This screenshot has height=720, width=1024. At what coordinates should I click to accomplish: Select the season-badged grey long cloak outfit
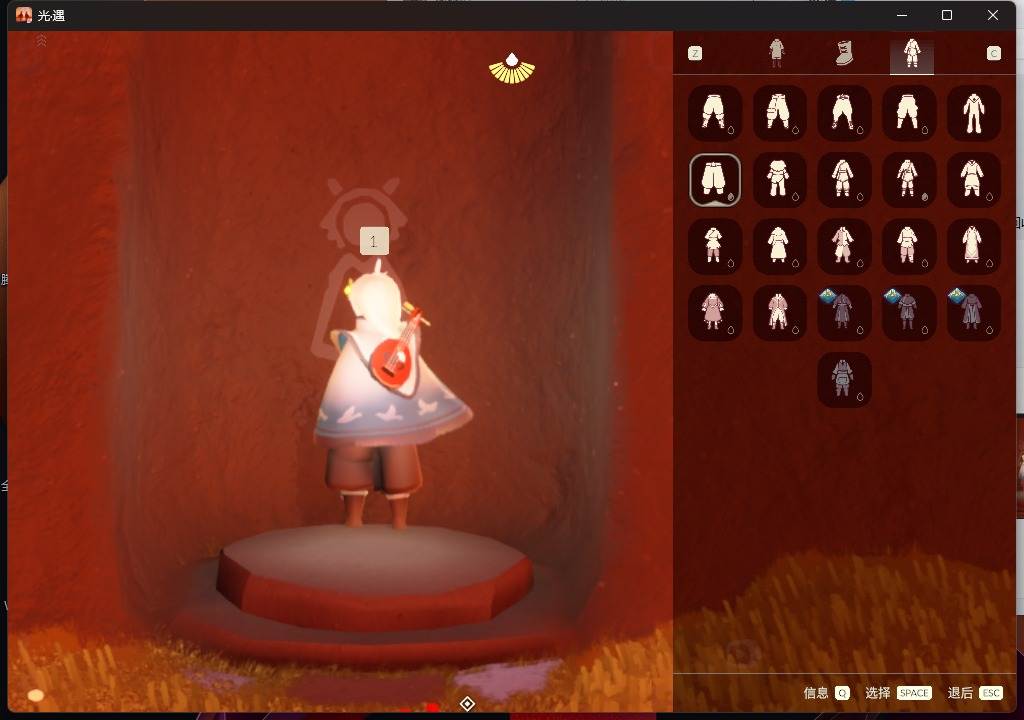973,313
